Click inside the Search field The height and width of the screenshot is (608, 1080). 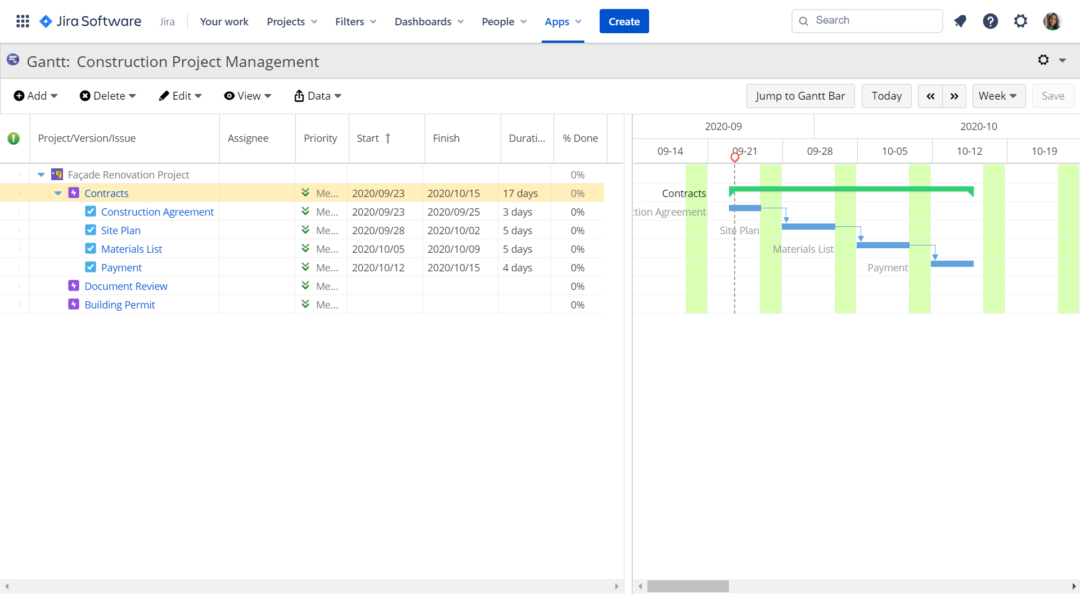[x=866, y=20]
